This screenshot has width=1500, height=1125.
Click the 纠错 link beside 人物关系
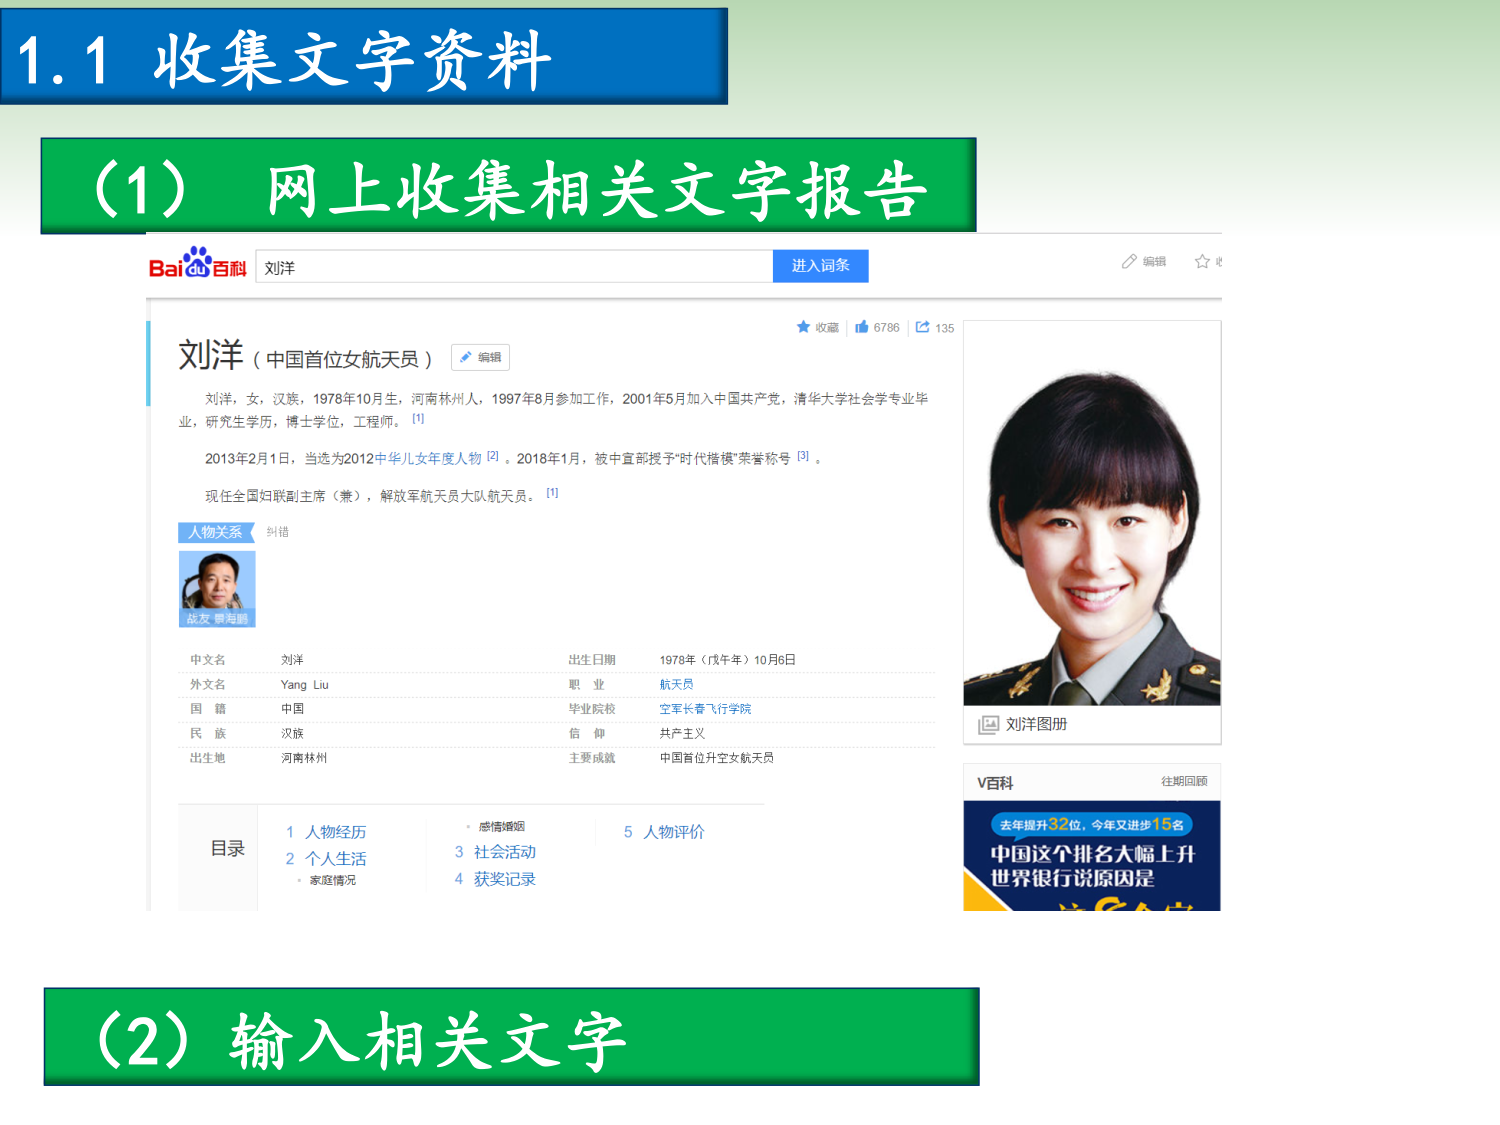pyautogui.click(x=277, y=532)
